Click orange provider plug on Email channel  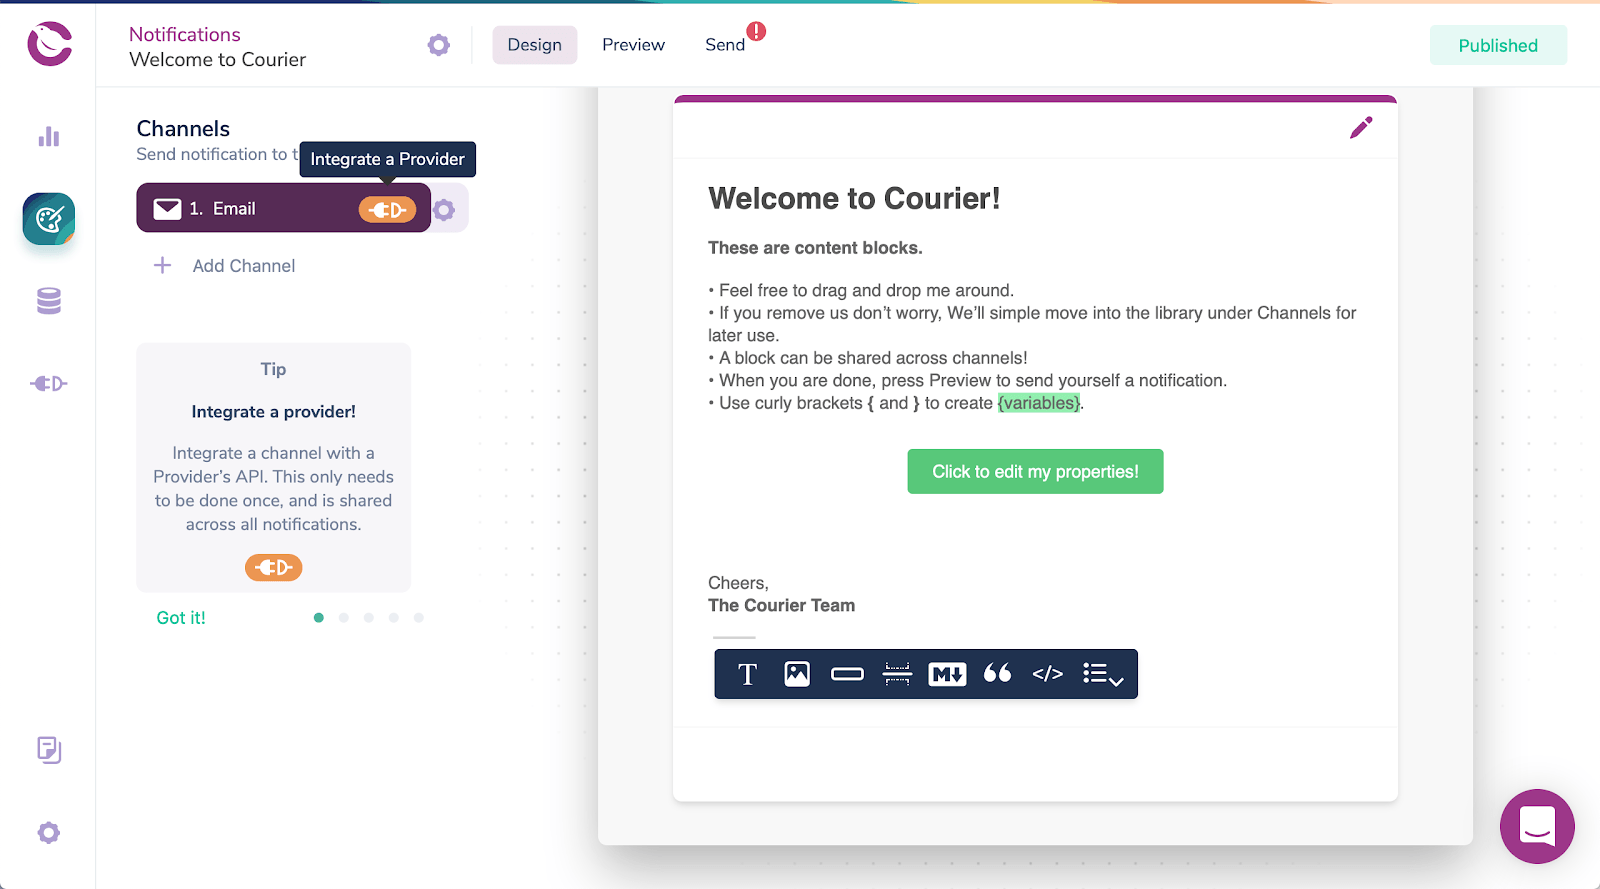coord(388,209)
